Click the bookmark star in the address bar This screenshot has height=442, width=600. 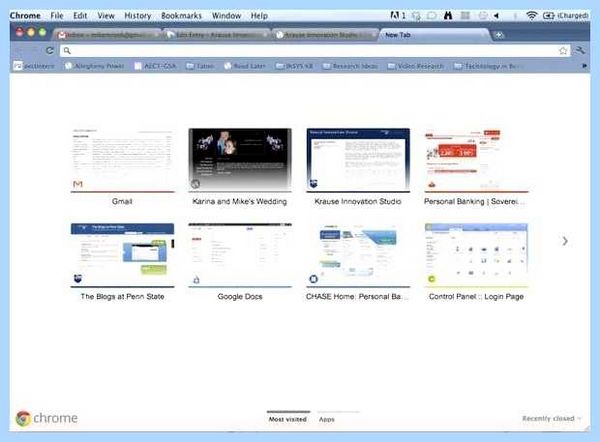[563, 51]
